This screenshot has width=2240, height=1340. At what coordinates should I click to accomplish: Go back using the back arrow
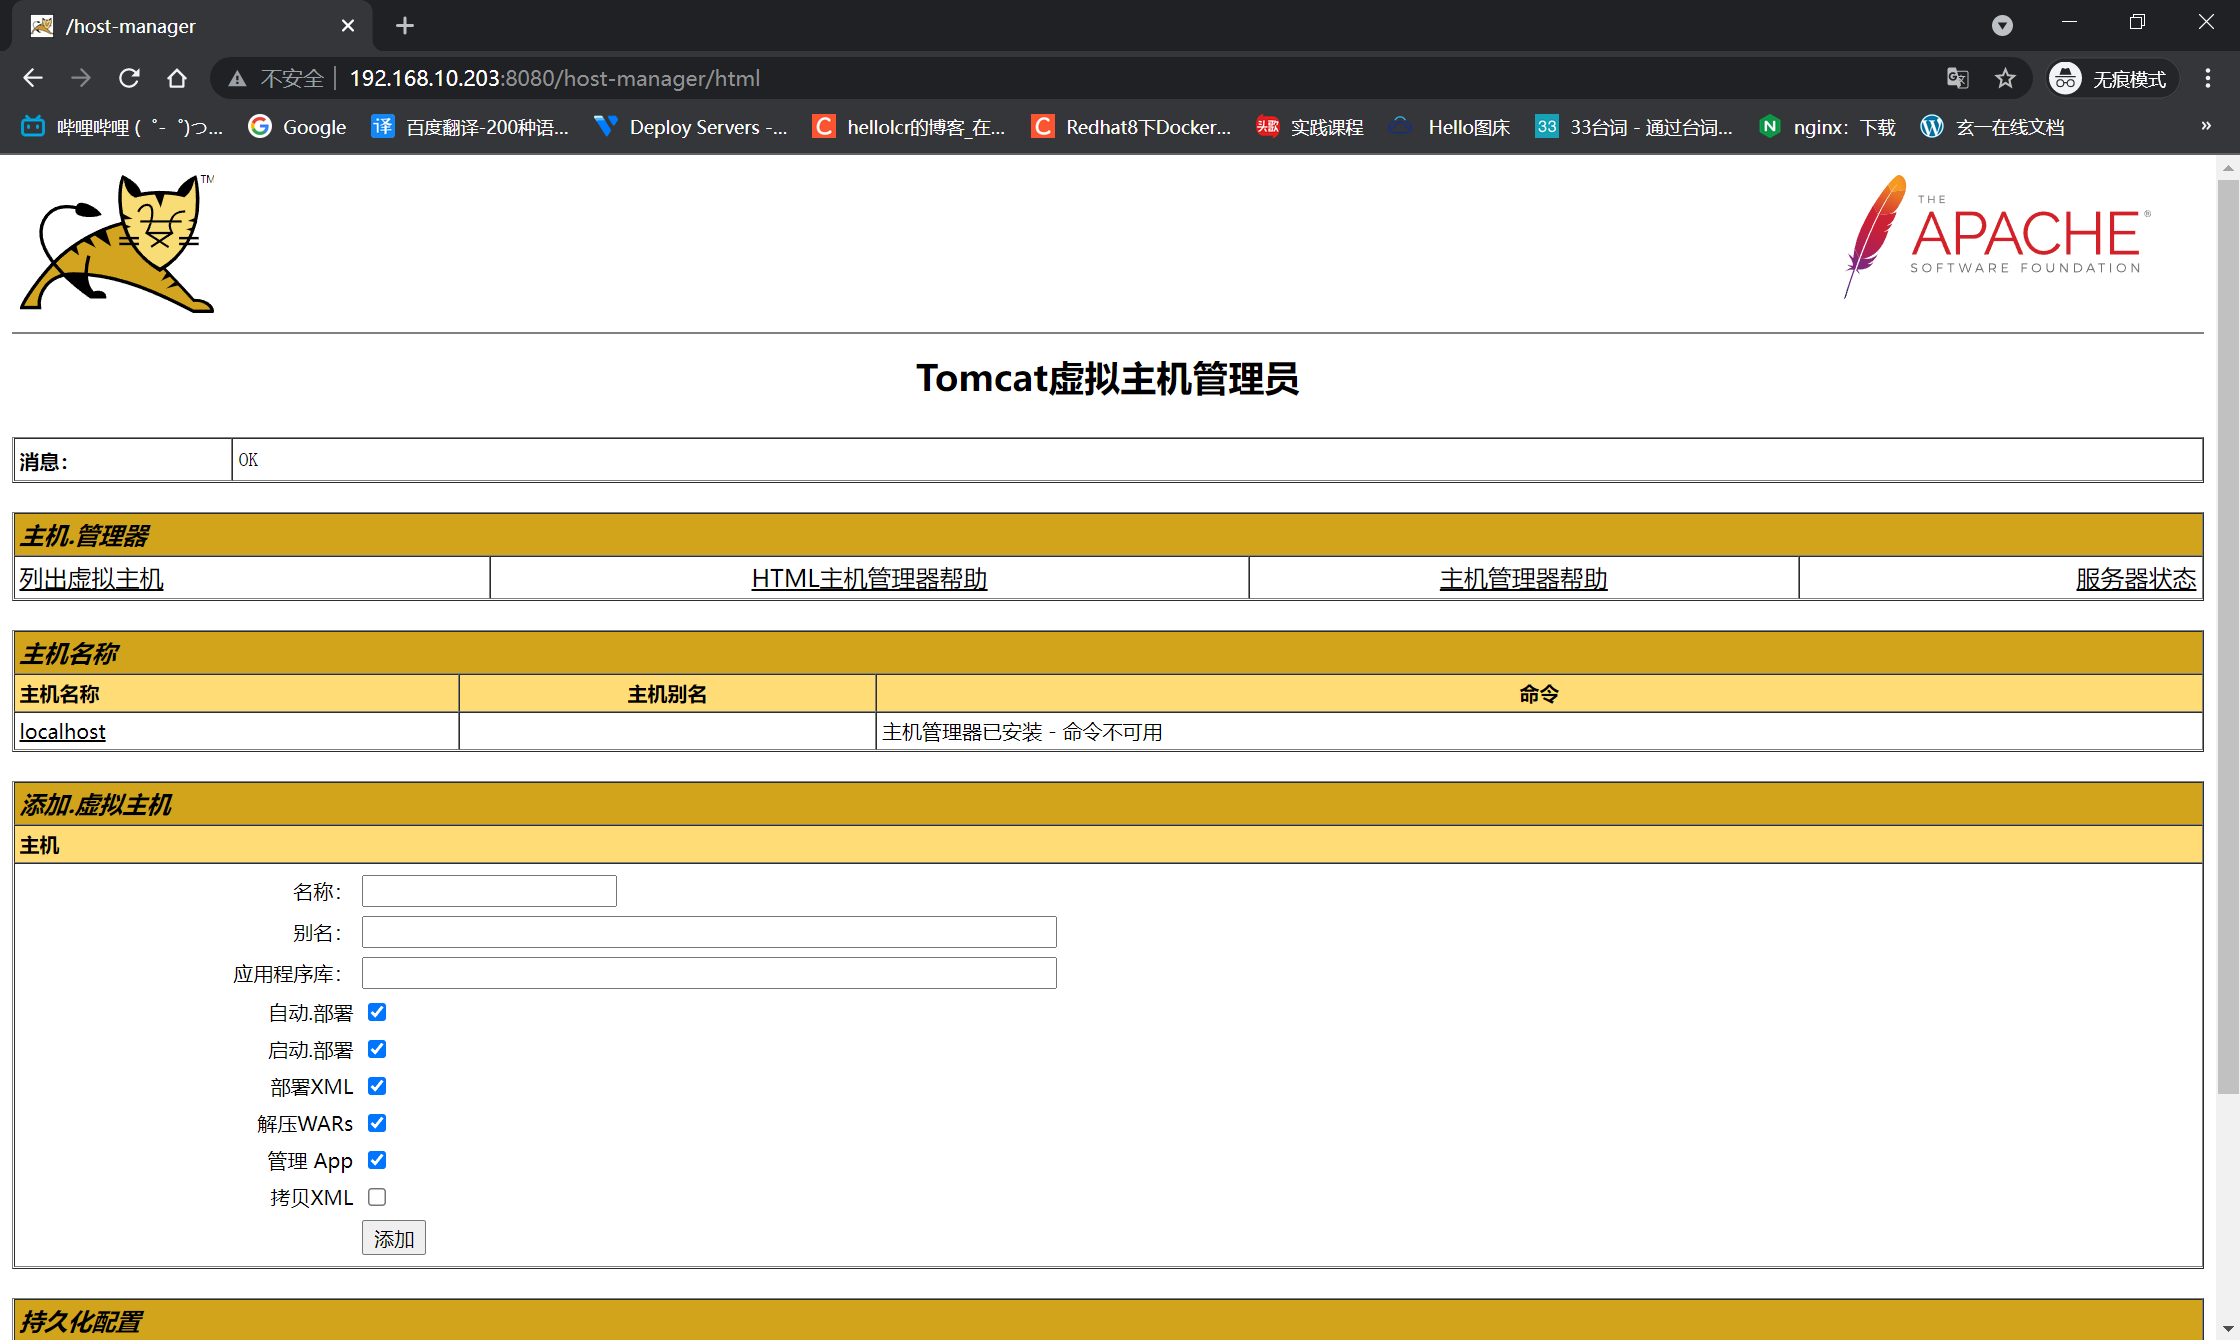pos(33,78)
